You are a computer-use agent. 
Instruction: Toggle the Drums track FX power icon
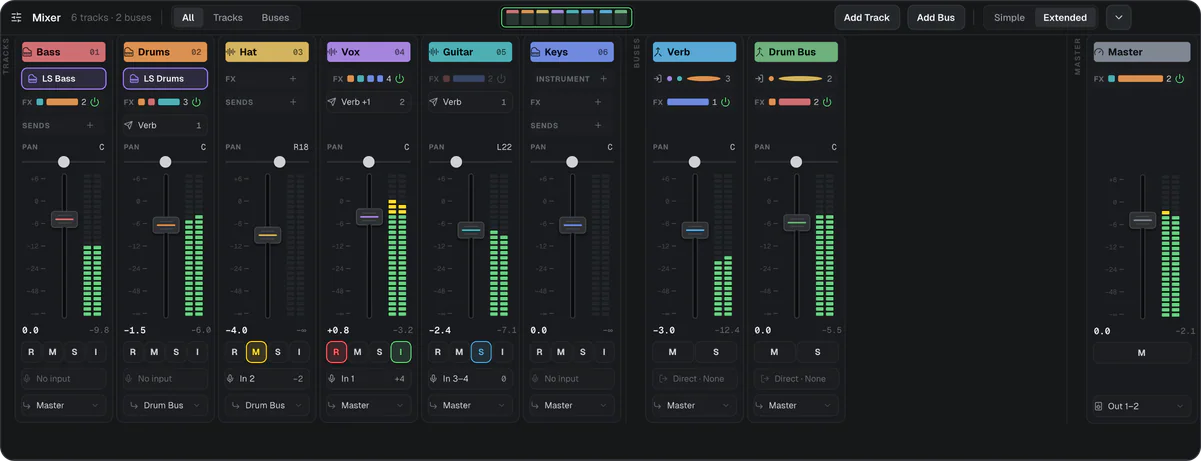pos(198,102)
